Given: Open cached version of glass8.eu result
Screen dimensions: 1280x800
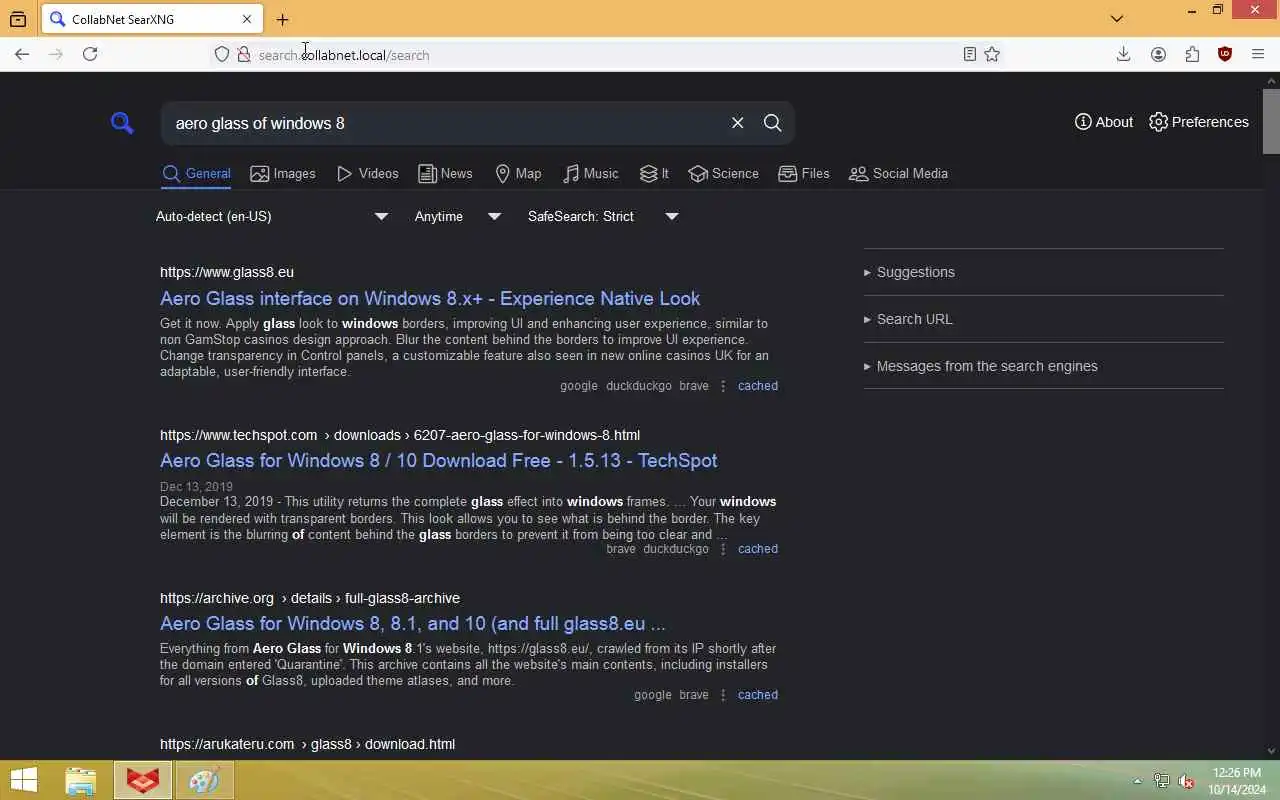Looking at the screenshot, I should click(758, 386).
